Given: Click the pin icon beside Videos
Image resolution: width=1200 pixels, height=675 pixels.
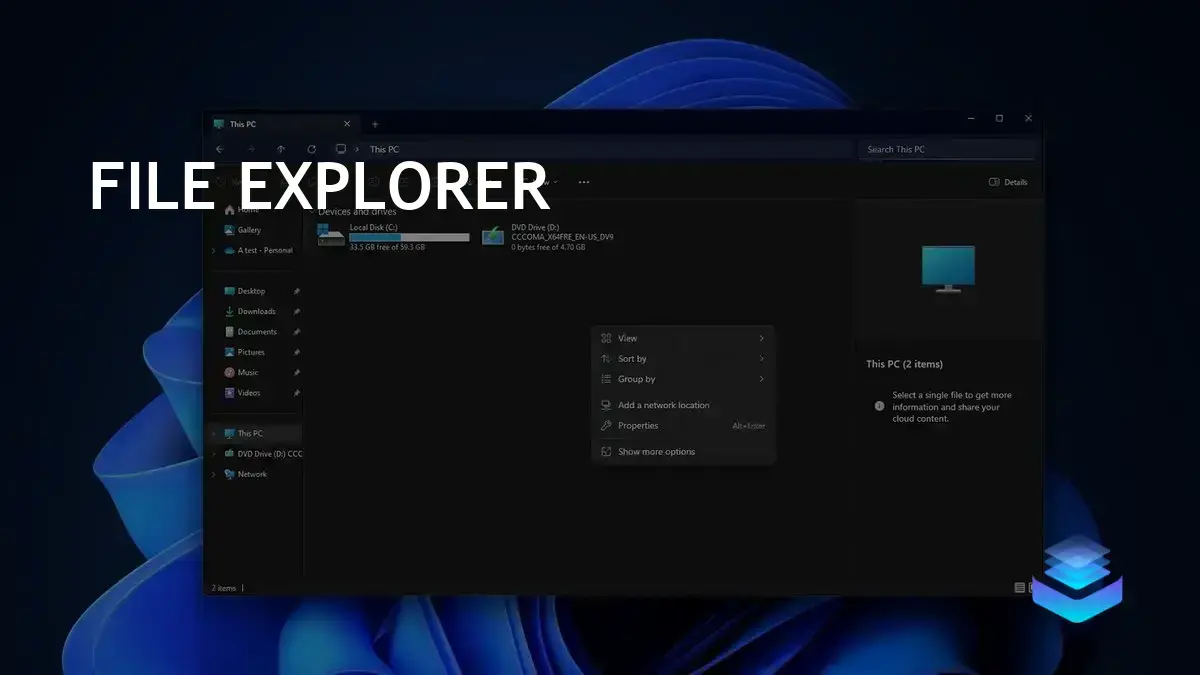Looking at the screenshot, I should click(296, 393).
